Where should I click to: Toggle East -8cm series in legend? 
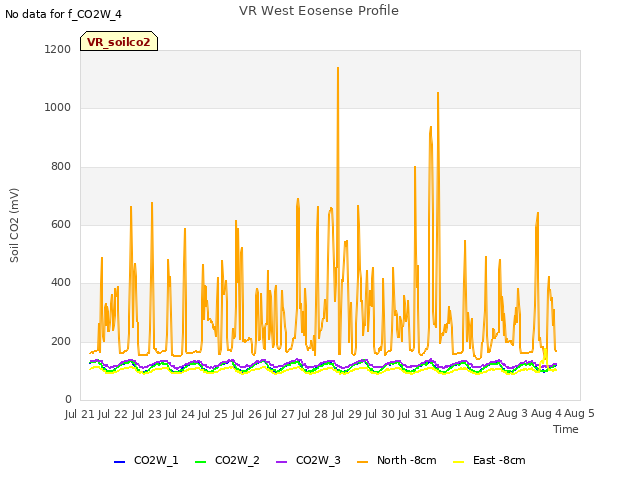[x=489, y=461]
